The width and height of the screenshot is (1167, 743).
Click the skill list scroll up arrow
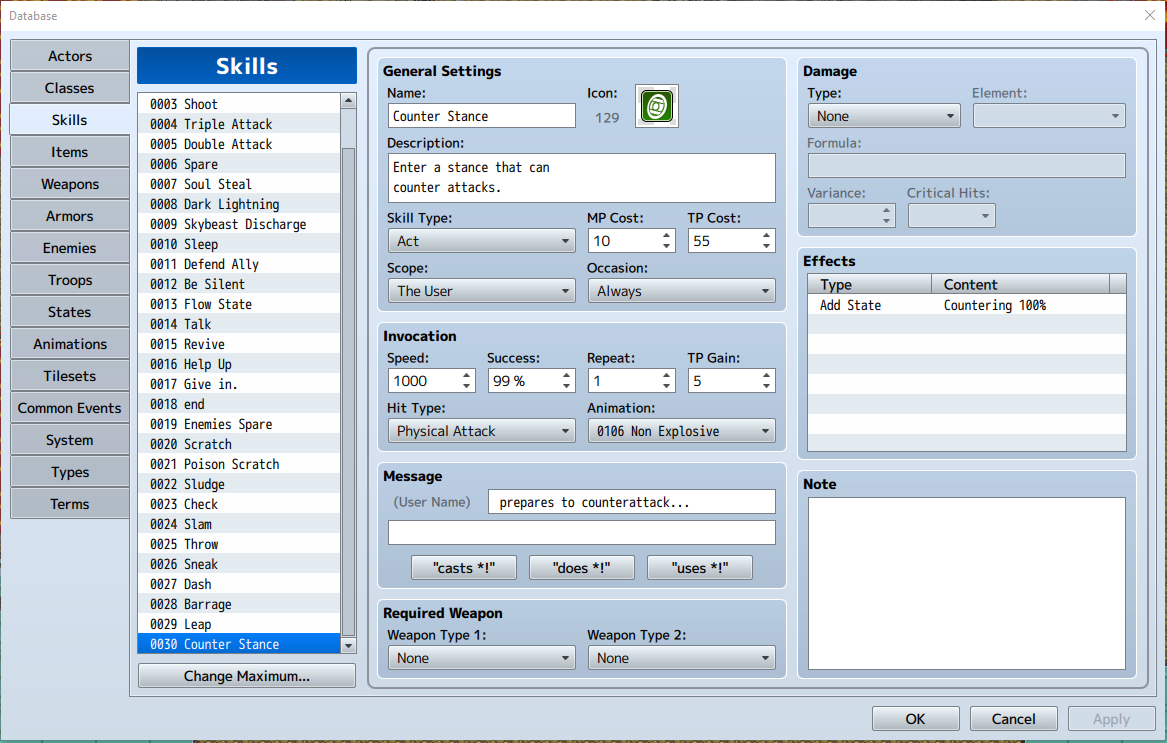click(x=348, y=101)
